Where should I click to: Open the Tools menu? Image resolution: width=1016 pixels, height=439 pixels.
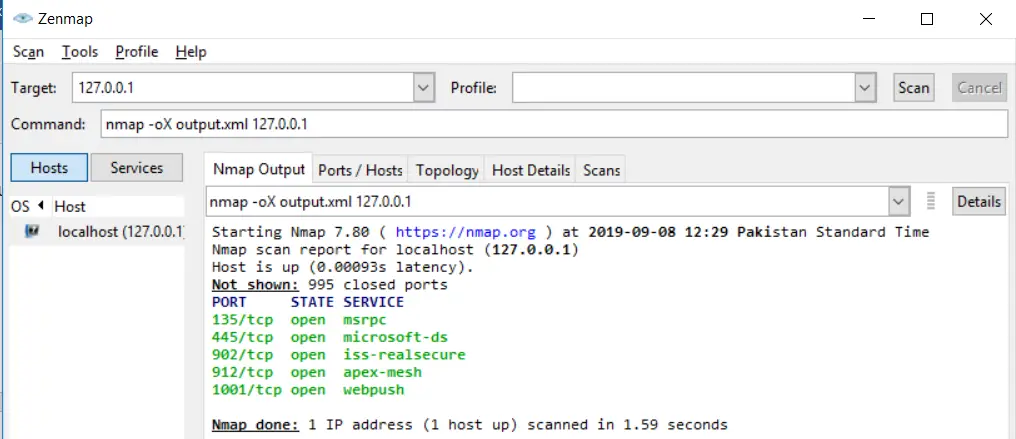(80, 52)
